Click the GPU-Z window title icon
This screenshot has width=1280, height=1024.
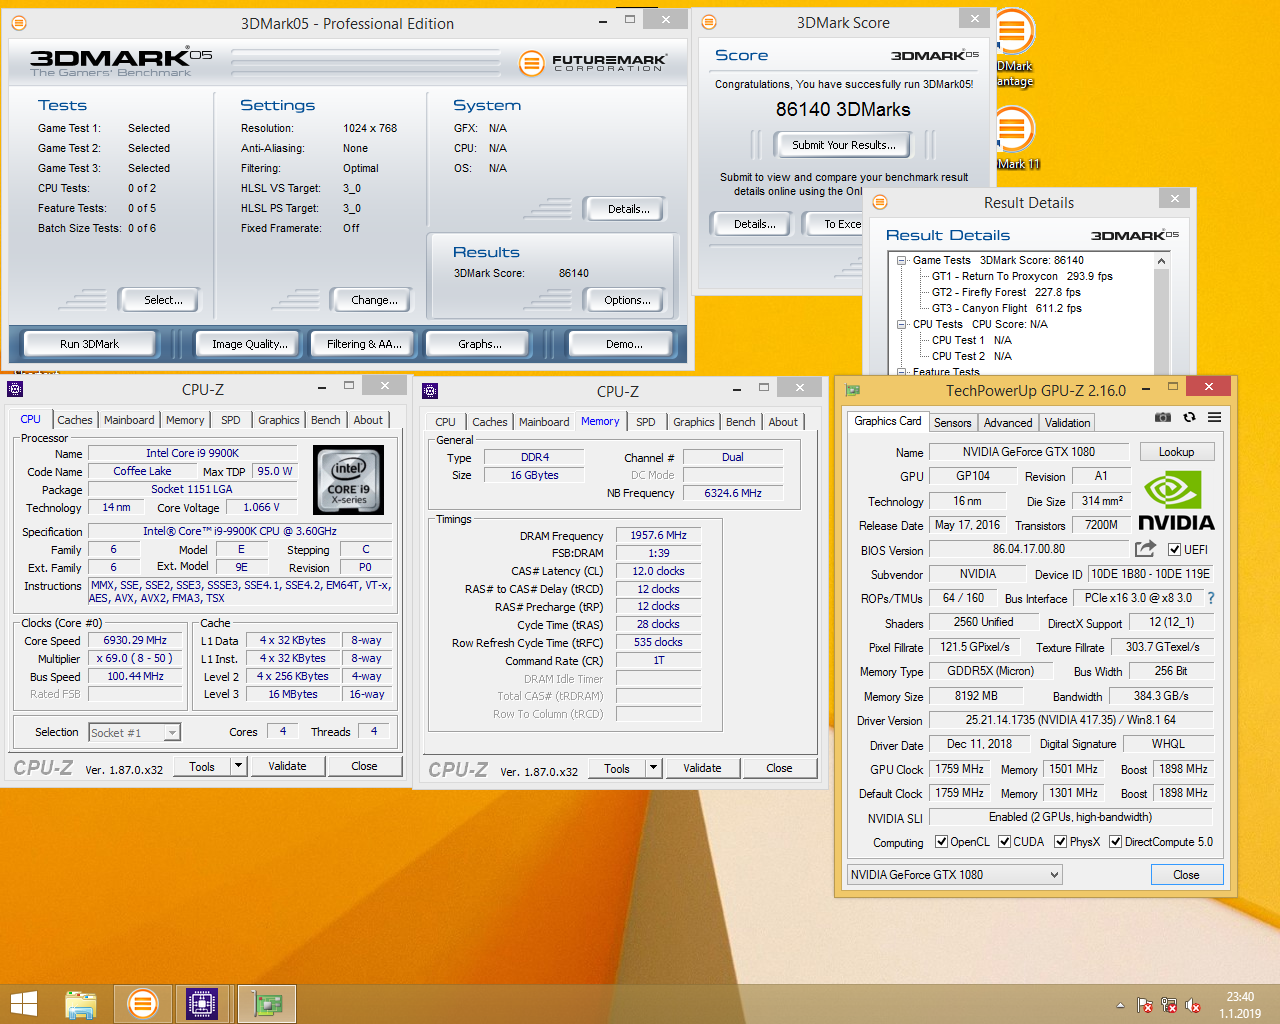tap(853, 390)
